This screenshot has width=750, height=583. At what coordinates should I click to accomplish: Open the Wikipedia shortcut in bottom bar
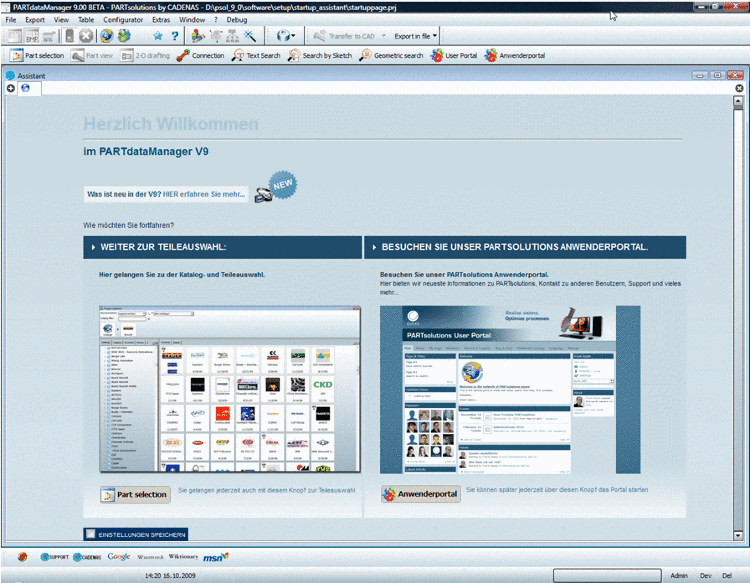[150, 557]
